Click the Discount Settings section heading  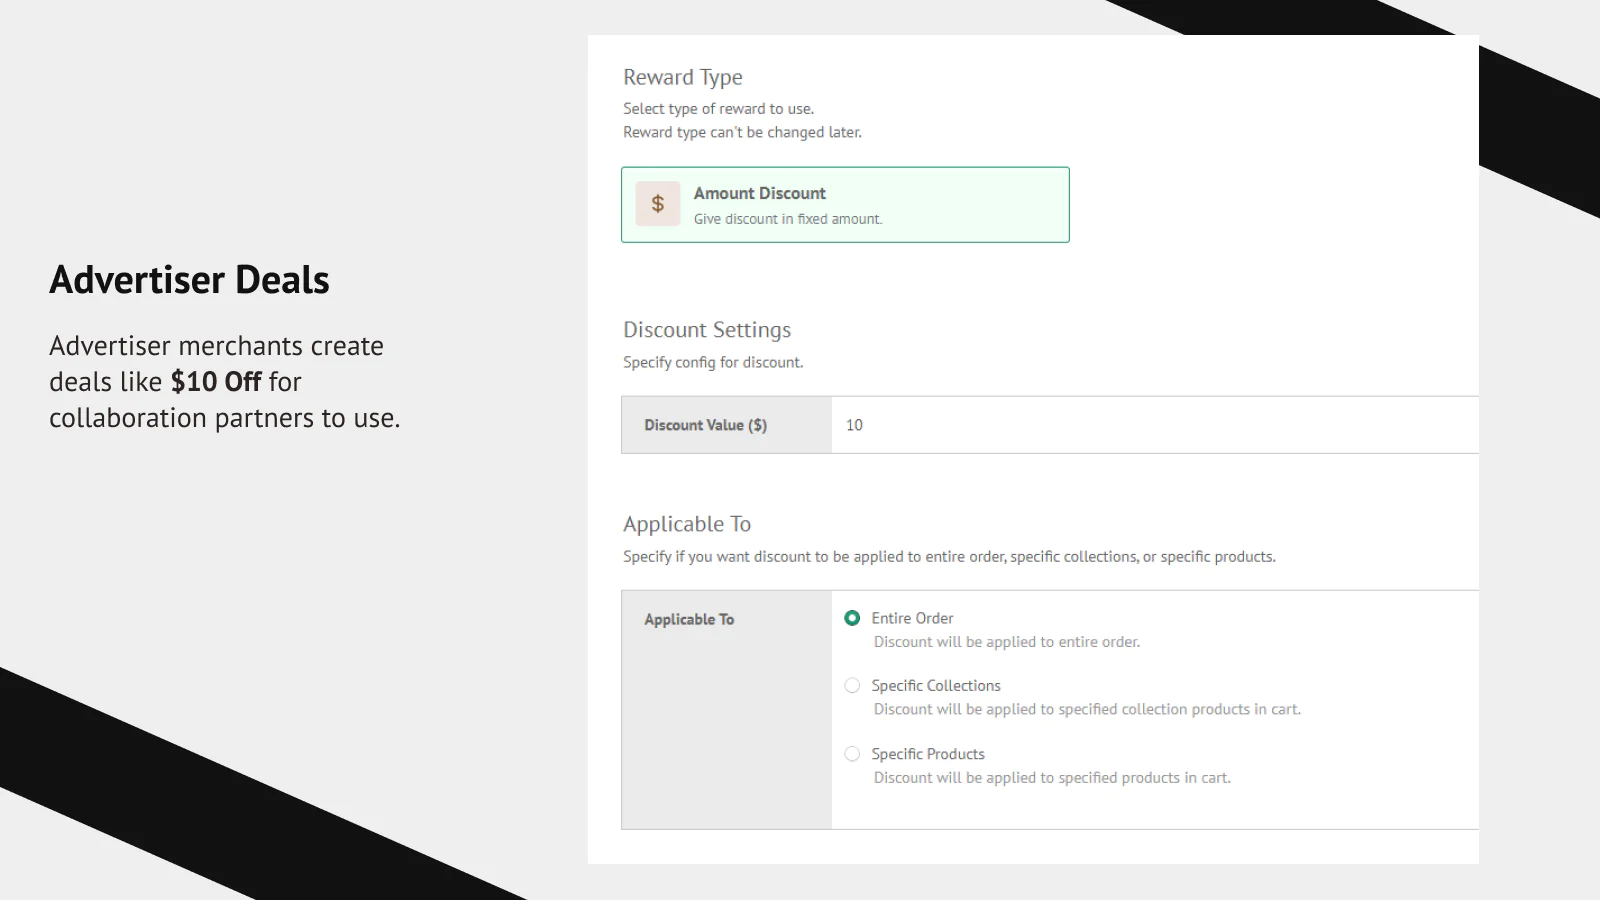click(706, 330)
